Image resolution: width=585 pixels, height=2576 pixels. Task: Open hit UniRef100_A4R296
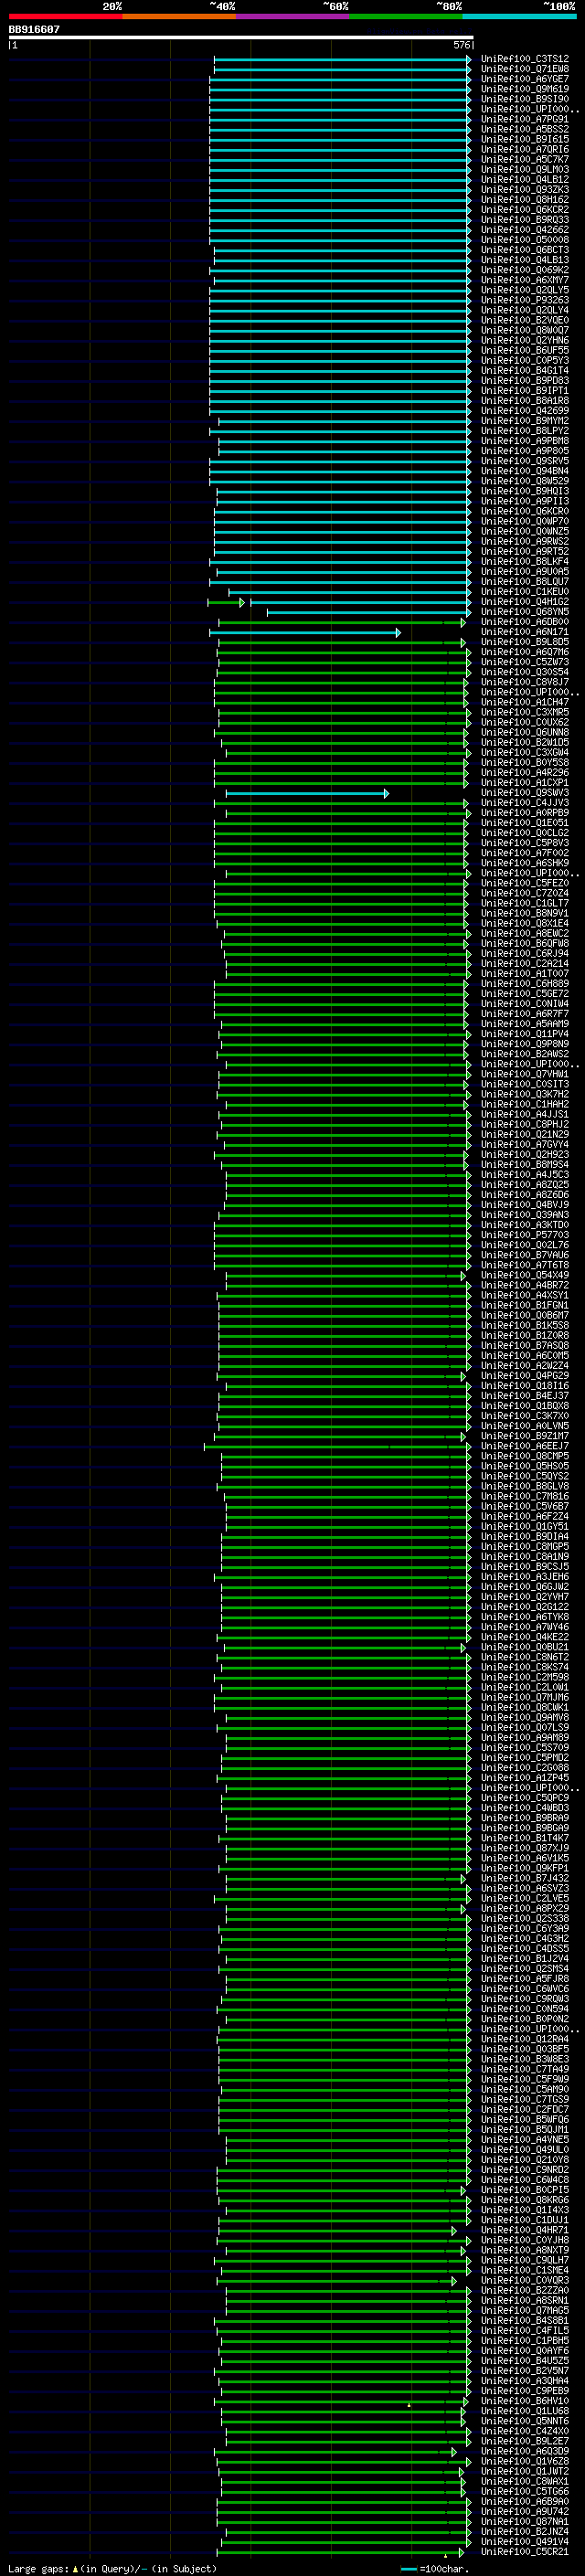tap(524, 772)
